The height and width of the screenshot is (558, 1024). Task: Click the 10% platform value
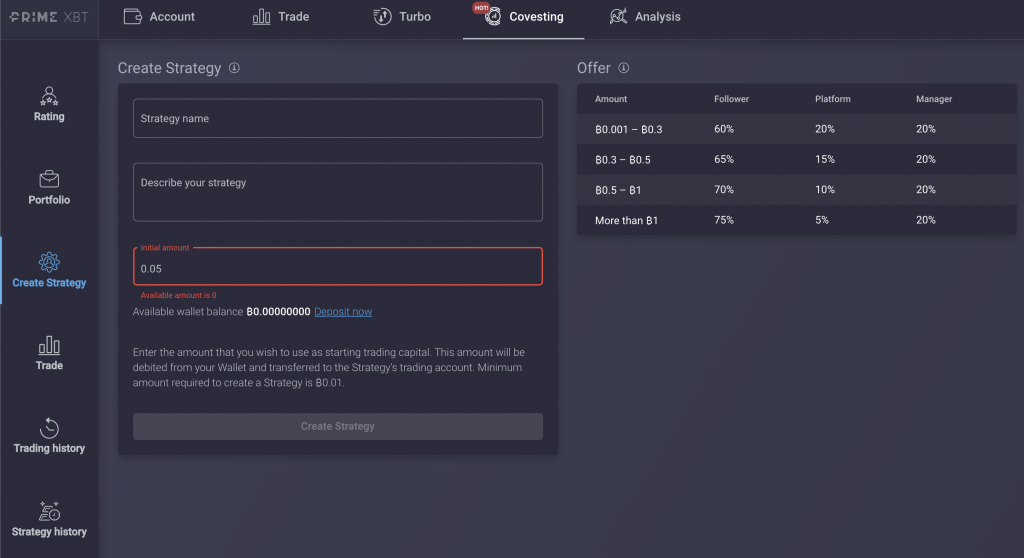tap(825, 190)
